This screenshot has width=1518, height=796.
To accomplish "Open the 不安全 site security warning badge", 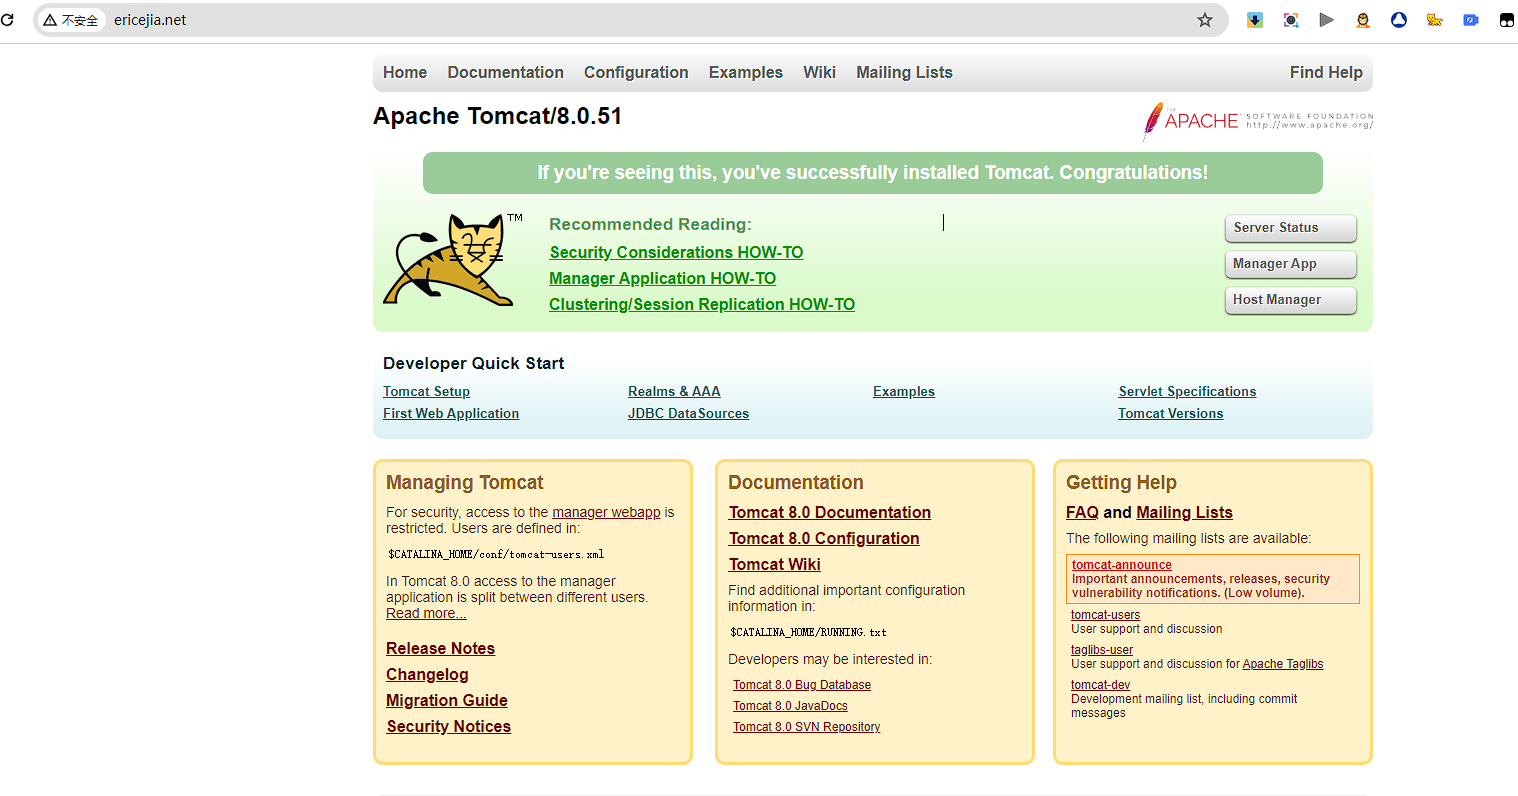I will coord(71,20).
